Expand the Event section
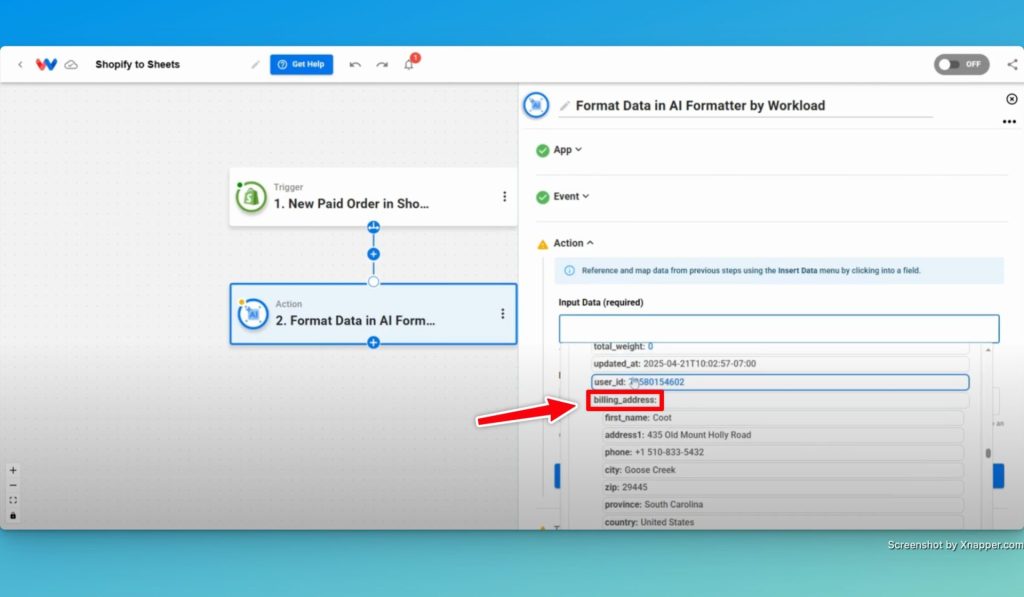Viewport: 1024px width, 597px height. pos(571,196)
